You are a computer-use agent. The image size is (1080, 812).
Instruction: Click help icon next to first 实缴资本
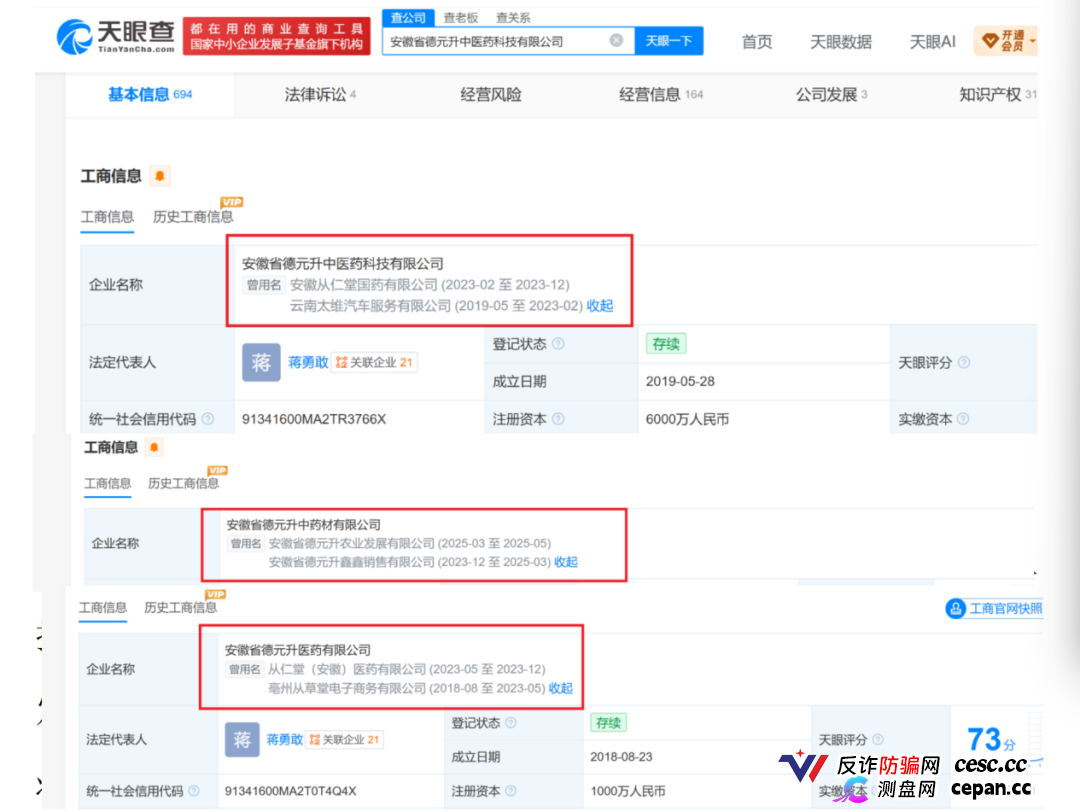[963, 419]
